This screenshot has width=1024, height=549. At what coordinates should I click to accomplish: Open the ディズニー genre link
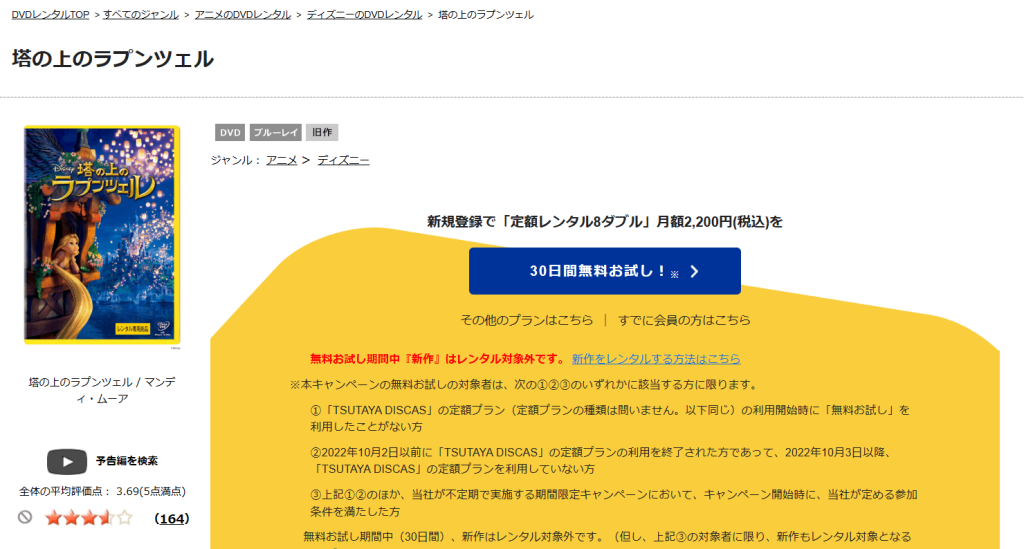point(344,160)
